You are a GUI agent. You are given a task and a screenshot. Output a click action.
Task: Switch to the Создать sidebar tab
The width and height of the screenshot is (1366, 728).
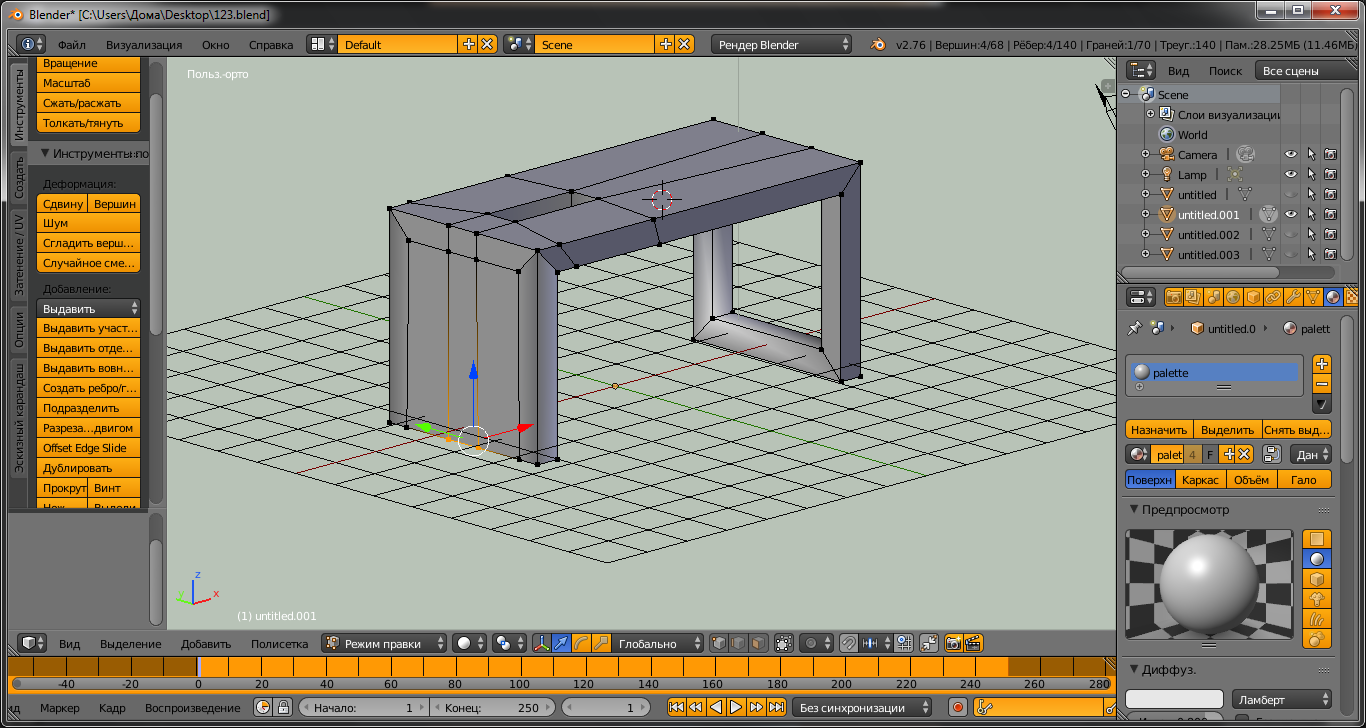(19, 177)
